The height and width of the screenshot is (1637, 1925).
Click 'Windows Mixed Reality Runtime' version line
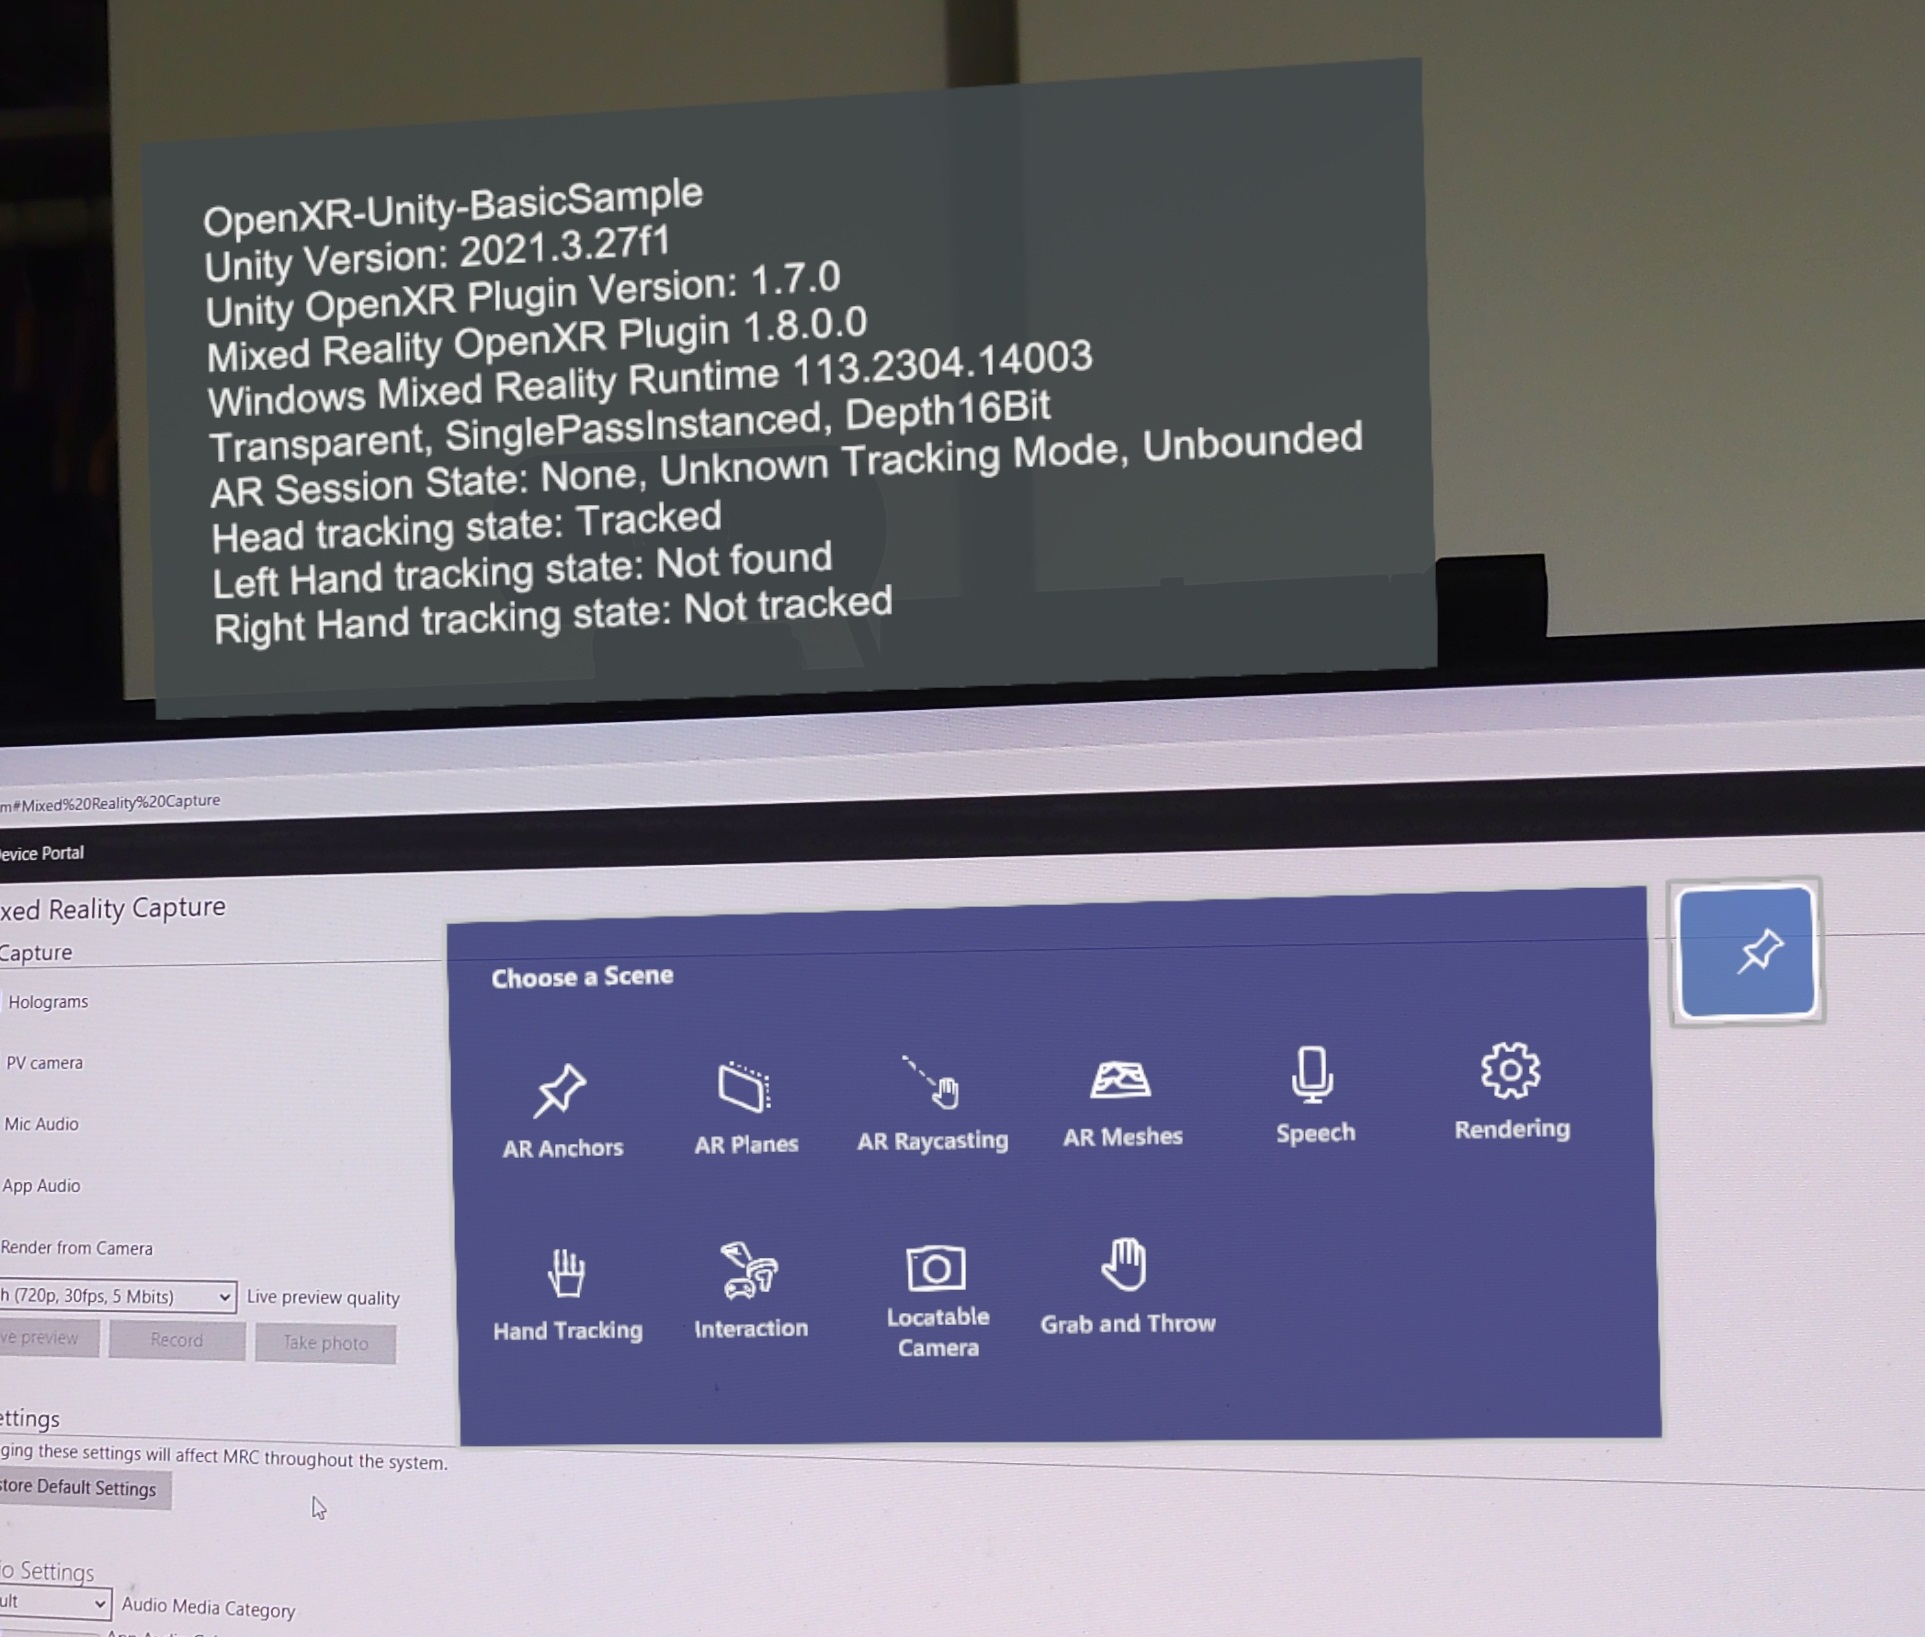pos(650,380)
